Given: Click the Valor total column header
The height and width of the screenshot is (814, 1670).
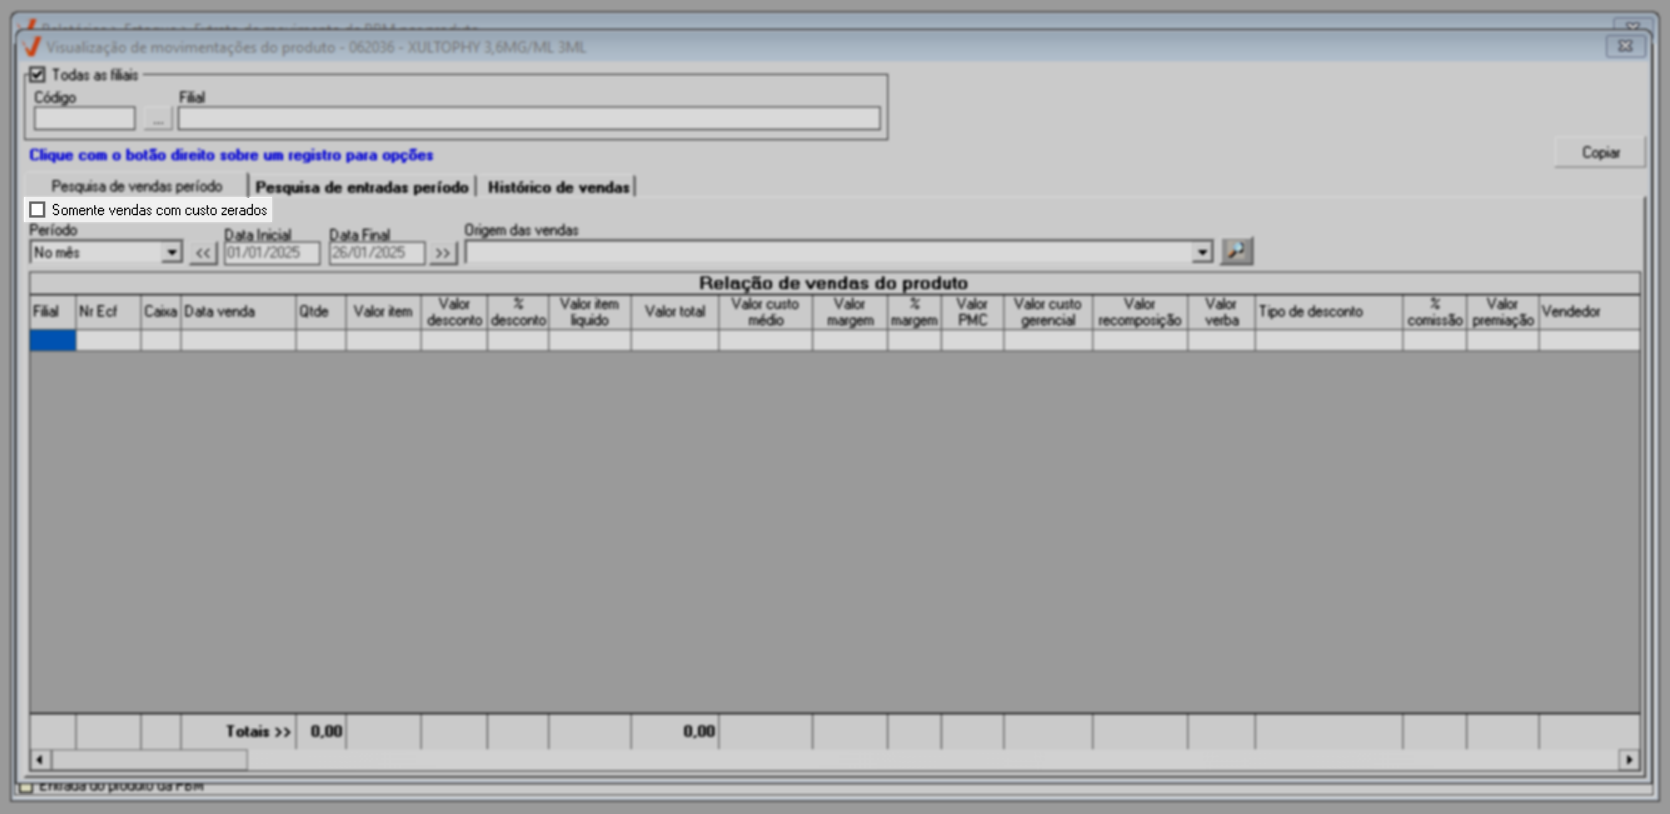Looking at the screenshot, I should (x=675, y=312).
